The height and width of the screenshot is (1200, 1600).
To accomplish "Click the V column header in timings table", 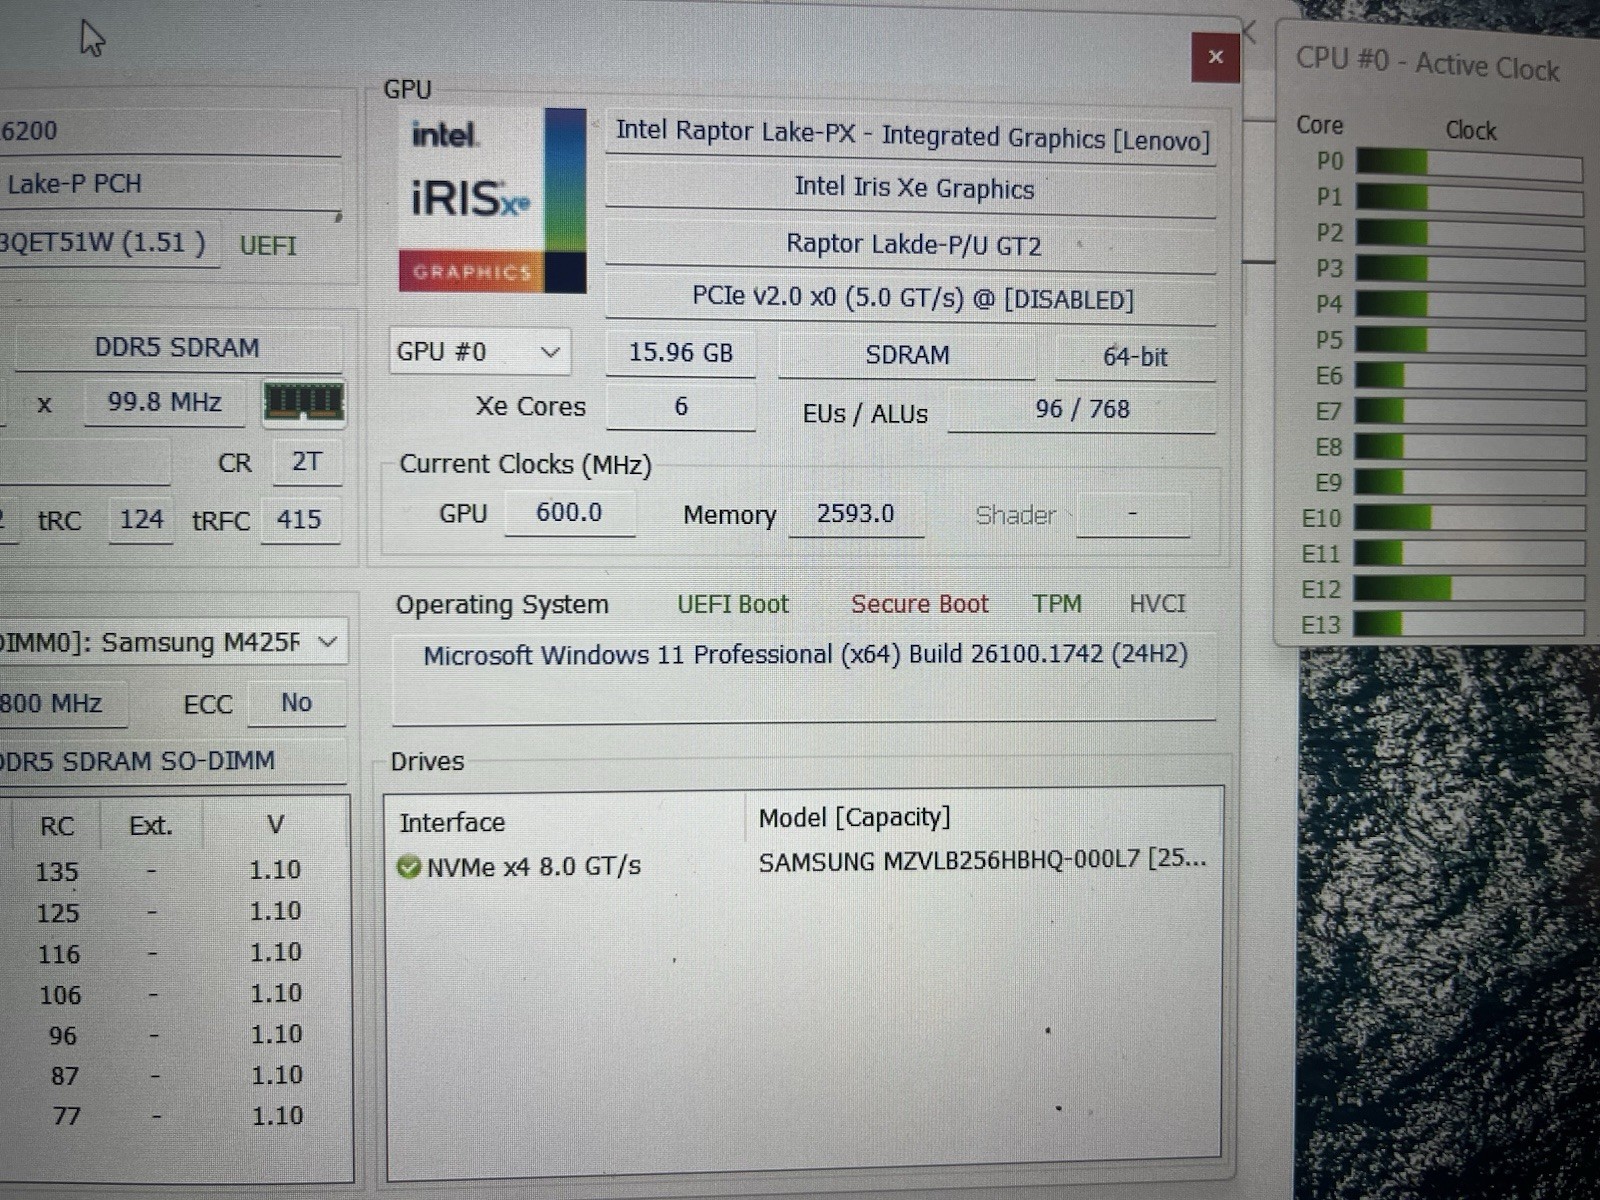I will pos(276,825).
